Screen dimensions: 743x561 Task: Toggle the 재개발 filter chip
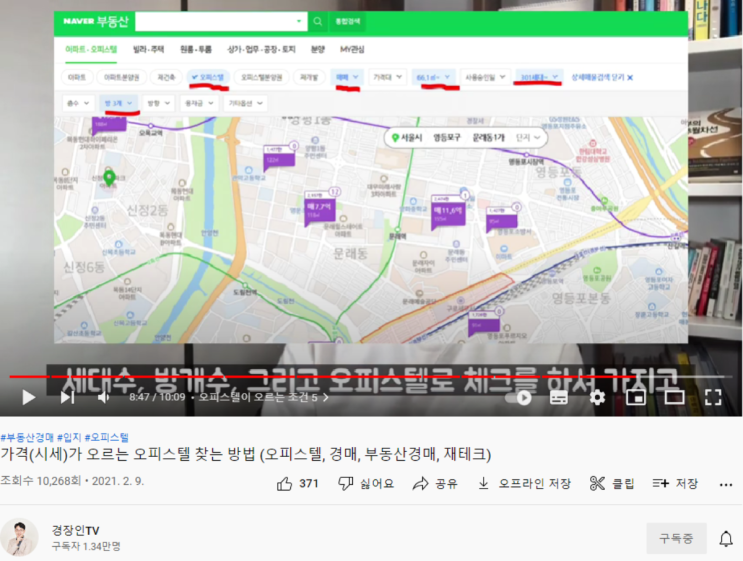(309, 77)
